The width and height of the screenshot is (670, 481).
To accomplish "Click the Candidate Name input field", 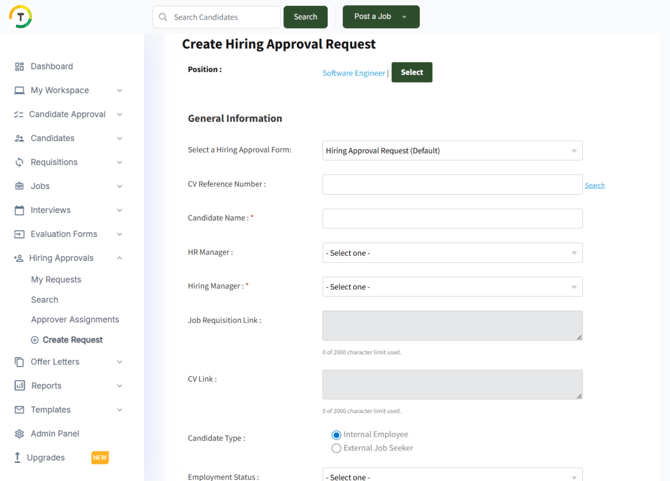I will [452, 219].
